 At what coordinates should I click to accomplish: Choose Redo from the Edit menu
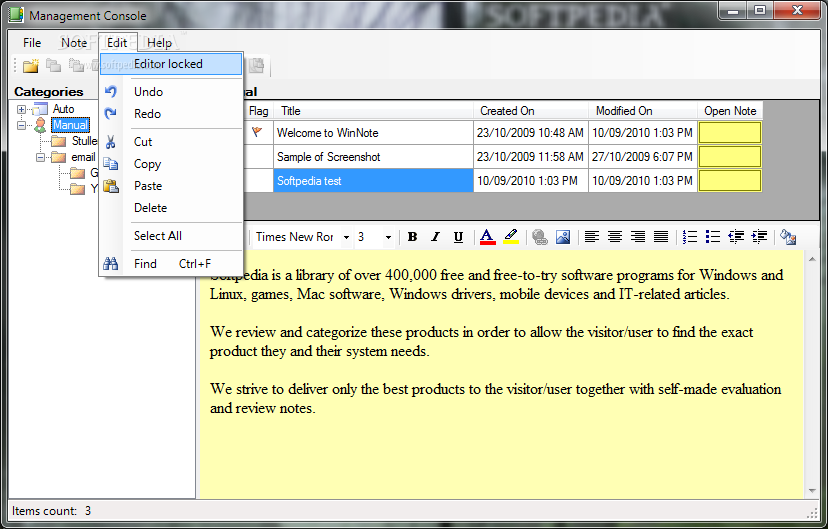[171, 114]
